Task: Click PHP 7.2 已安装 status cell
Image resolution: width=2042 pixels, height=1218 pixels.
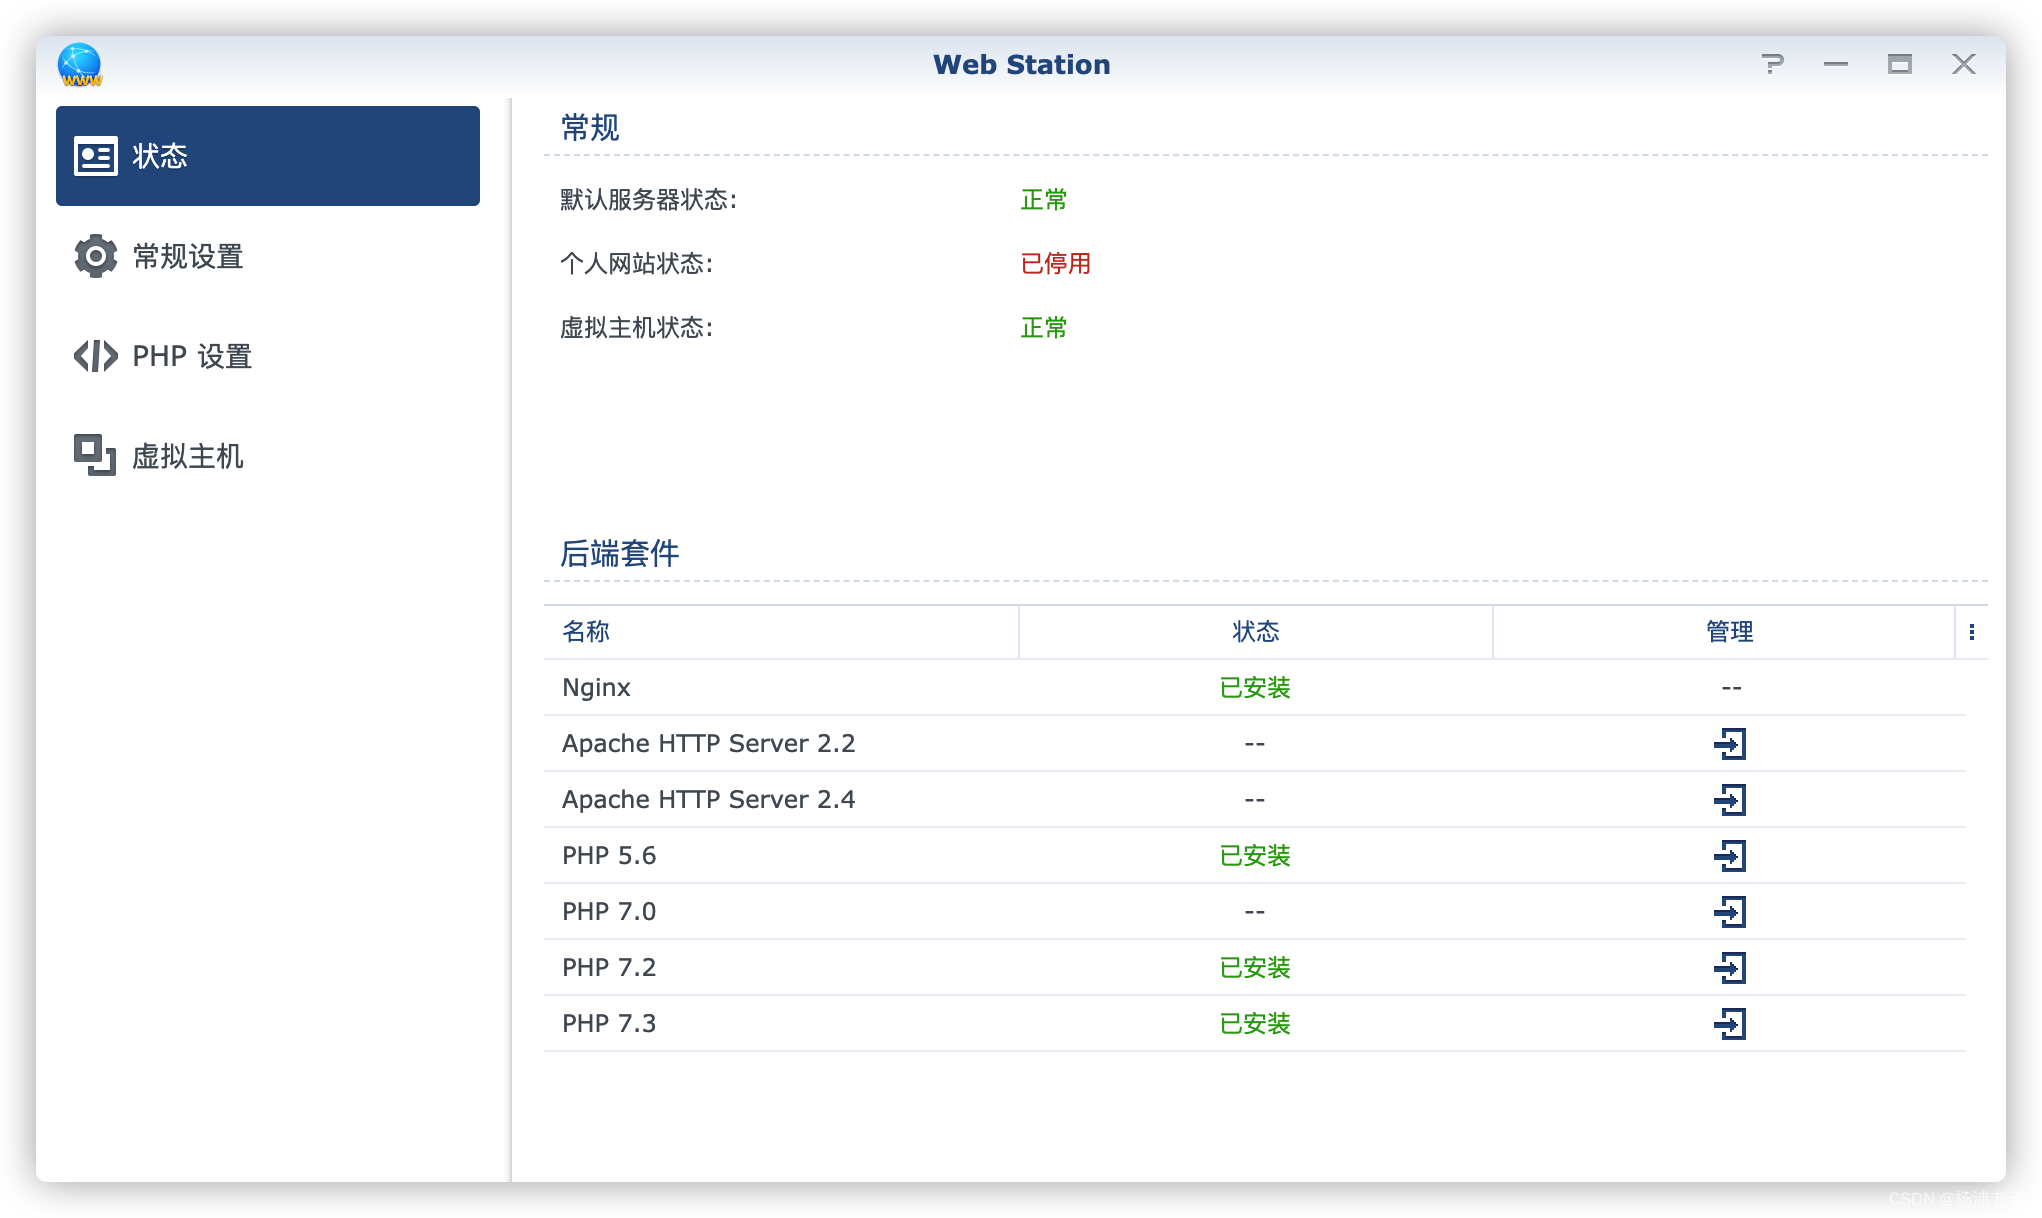Action: pyautogui.click(x=1255, y=968)
